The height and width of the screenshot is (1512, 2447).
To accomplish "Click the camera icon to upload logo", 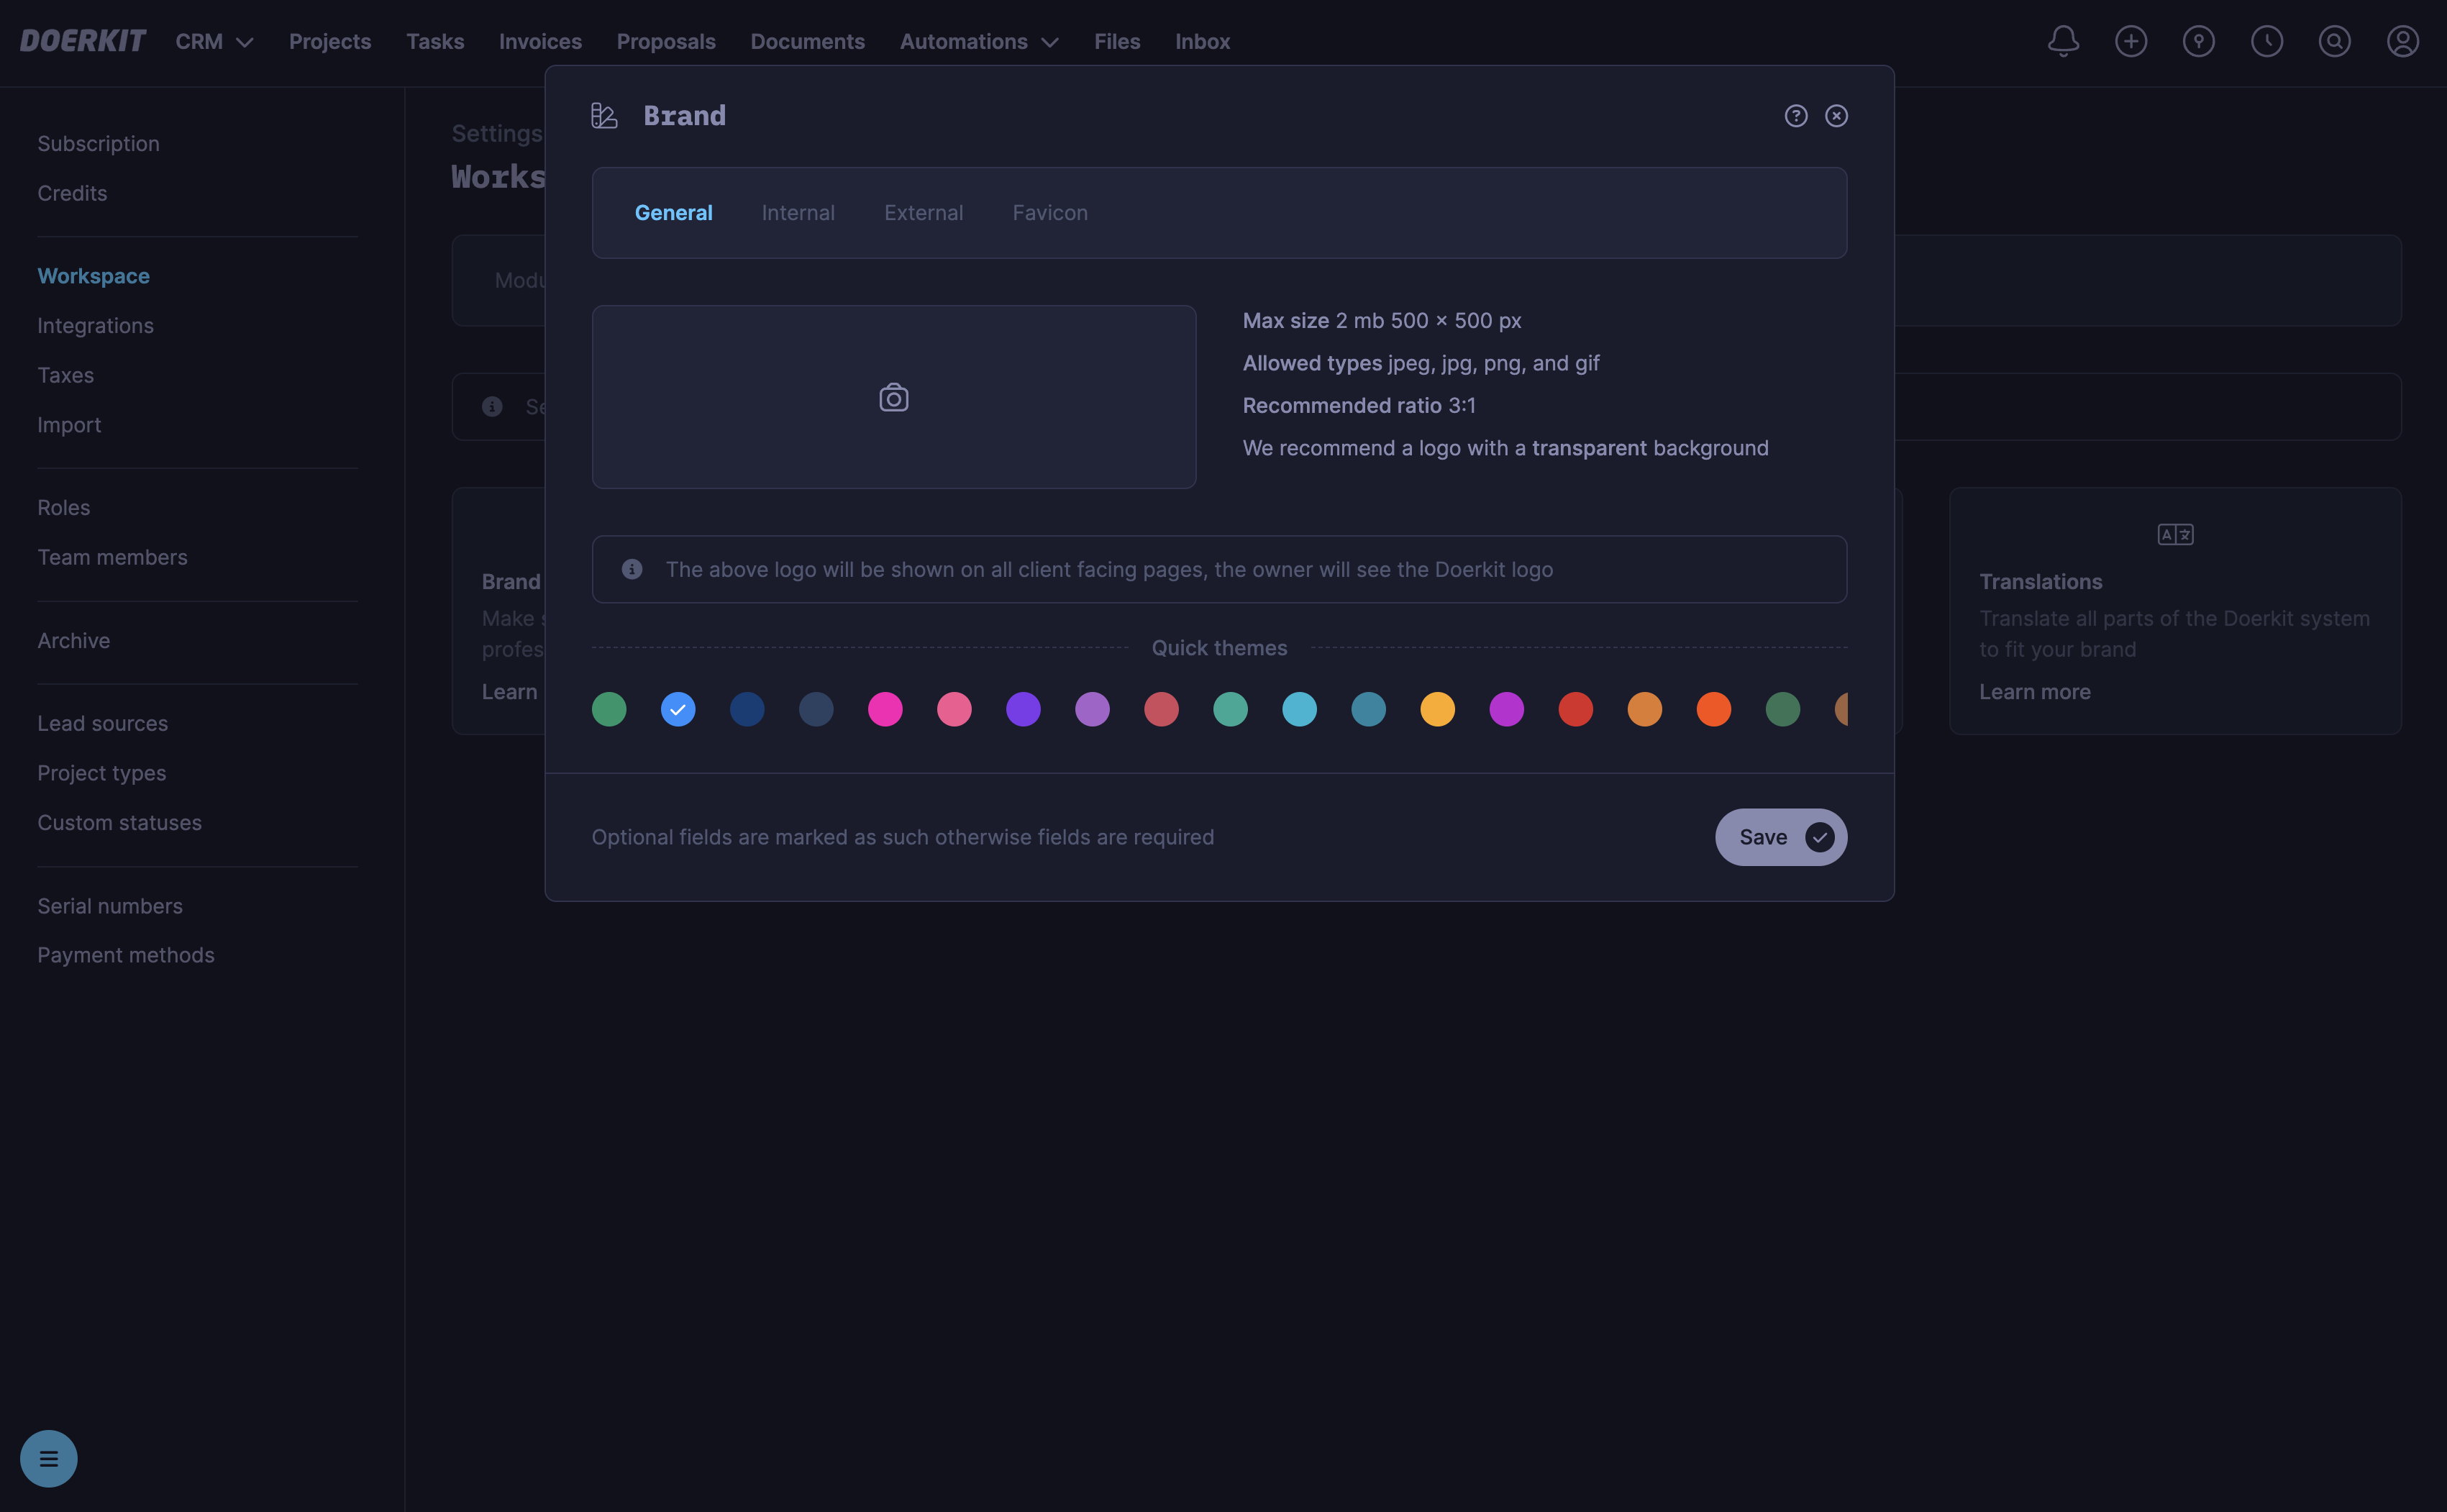I will (x=893, y=398).
